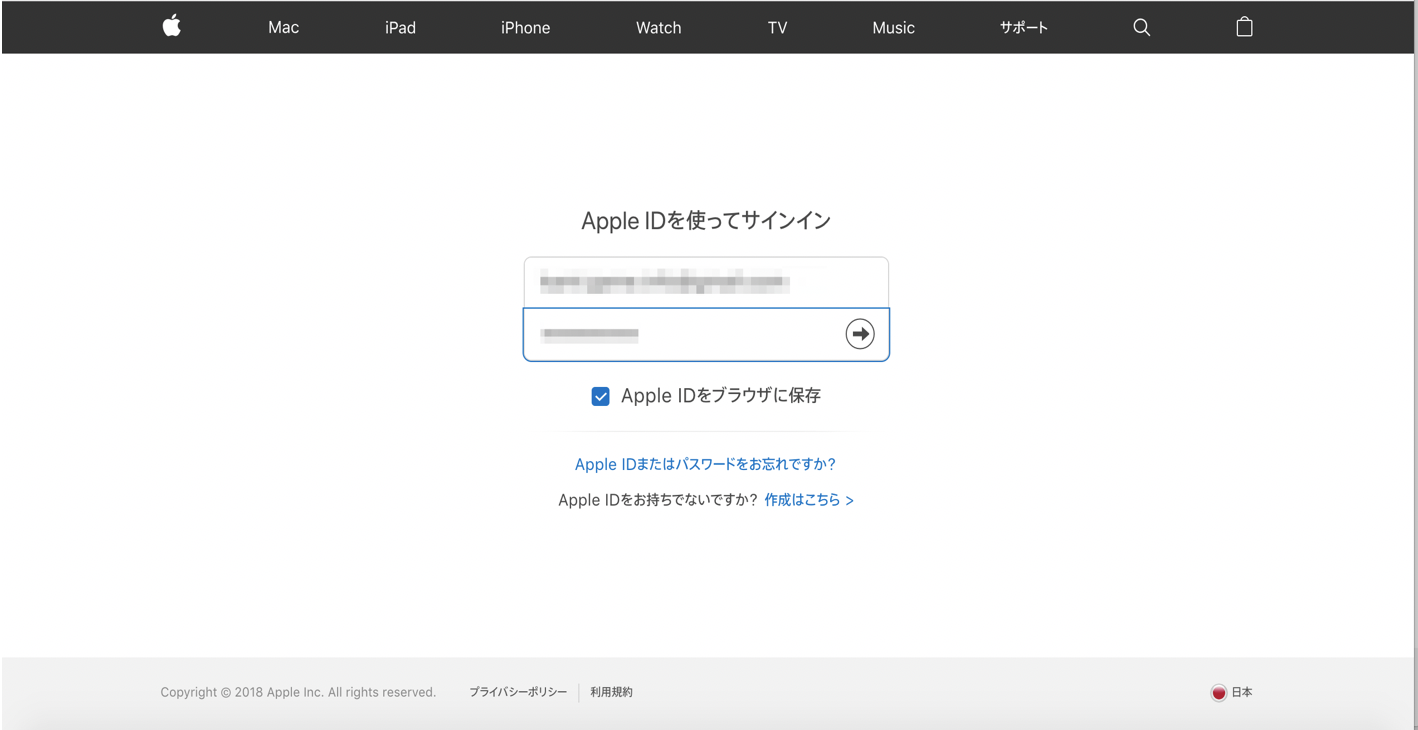Open the プライバシーポリシー link
1418x730 pixels.
[517, 692]
